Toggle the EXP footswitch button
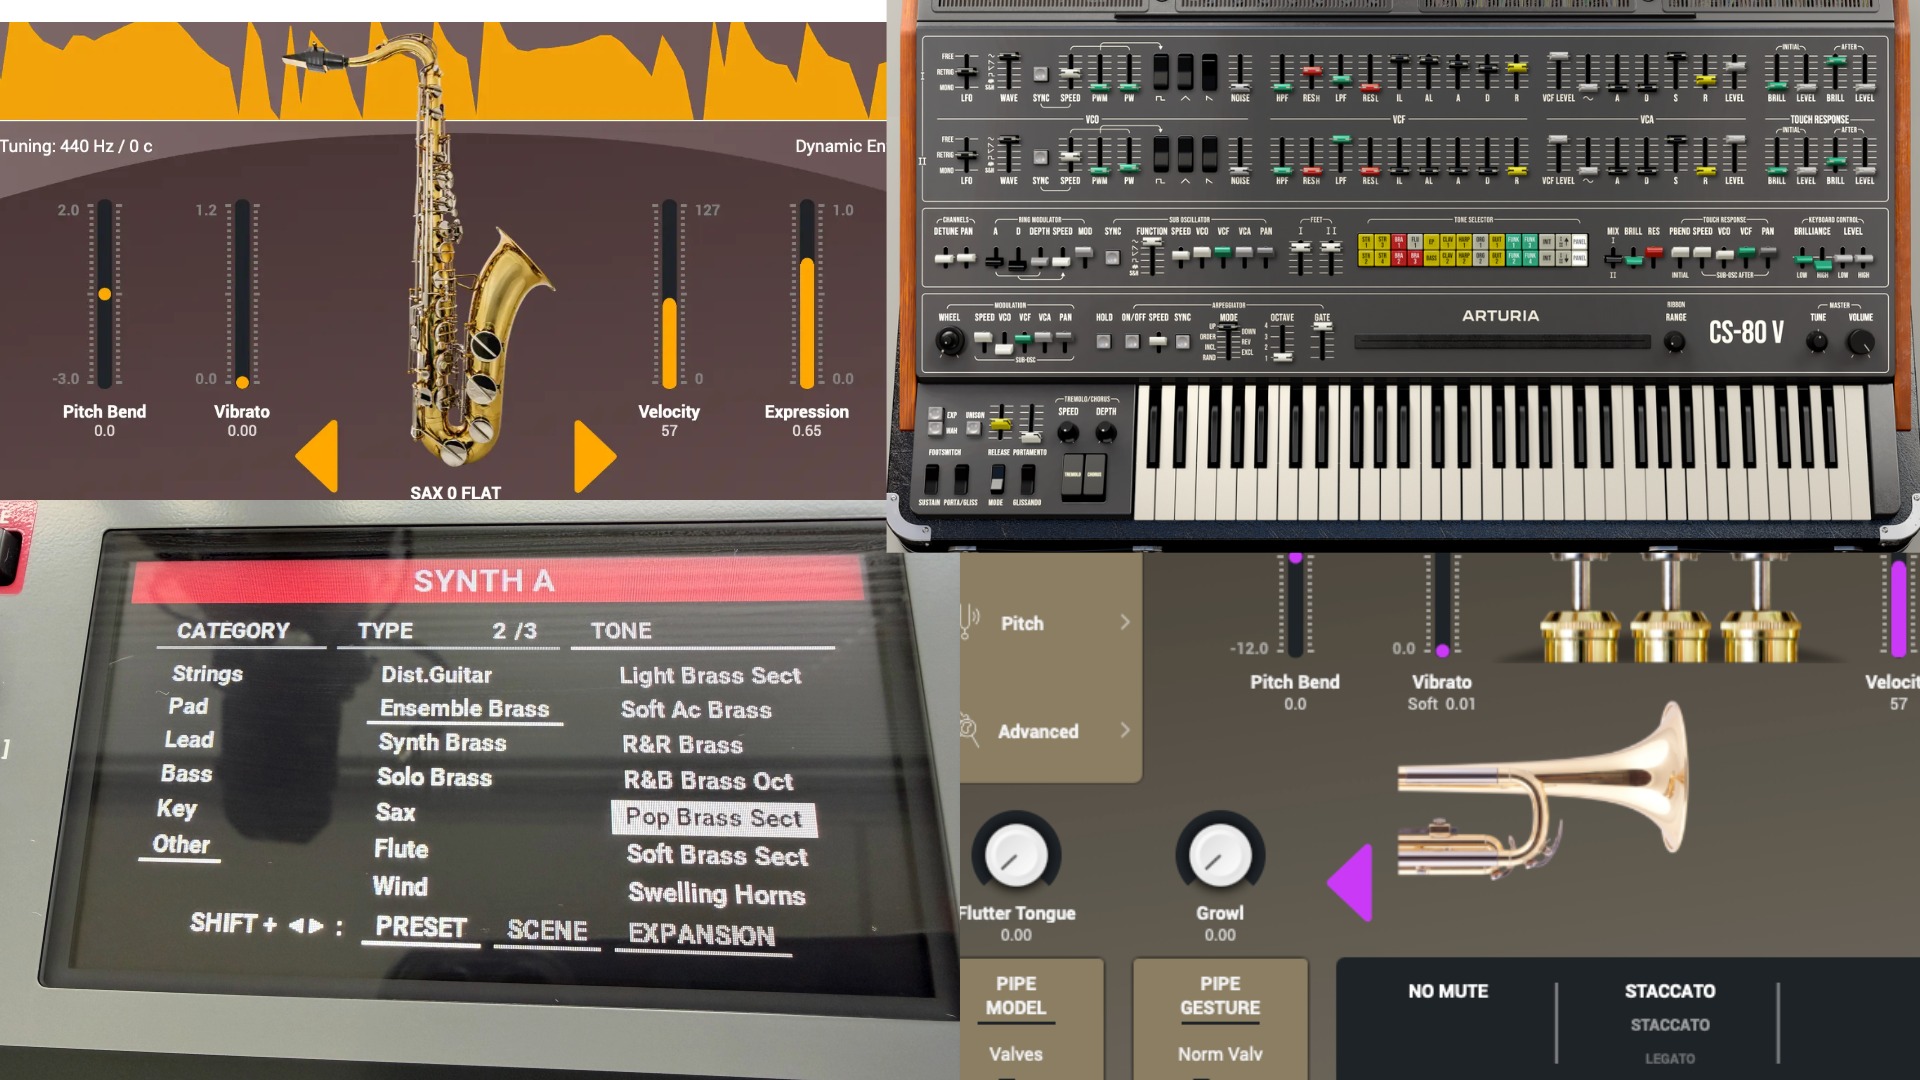 [935, 414]
